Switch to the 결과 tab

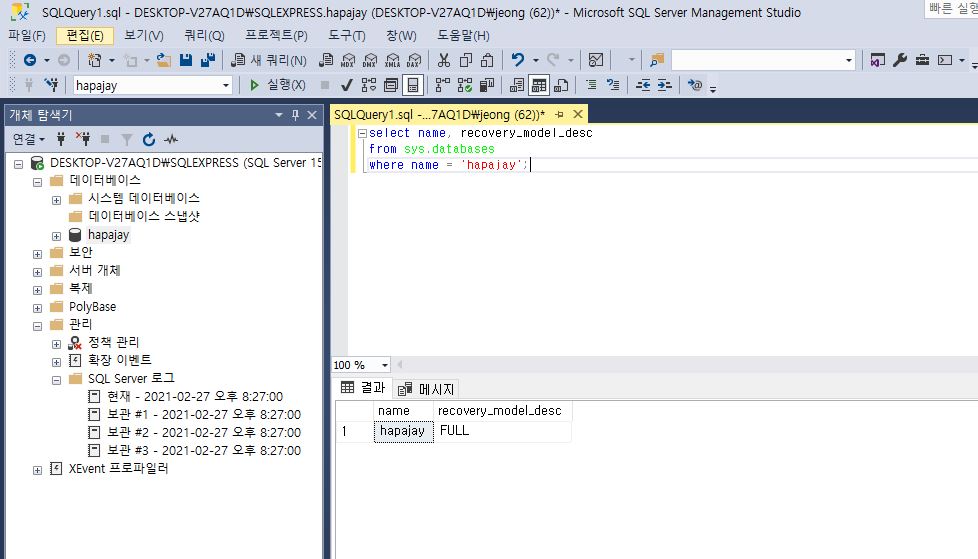(363, 388)
